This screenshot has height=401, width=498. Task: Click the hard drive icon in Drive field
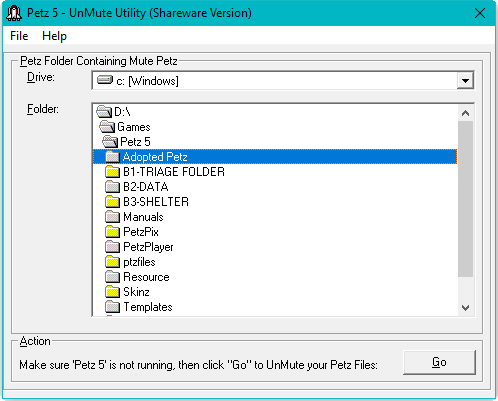click(105, 80)
